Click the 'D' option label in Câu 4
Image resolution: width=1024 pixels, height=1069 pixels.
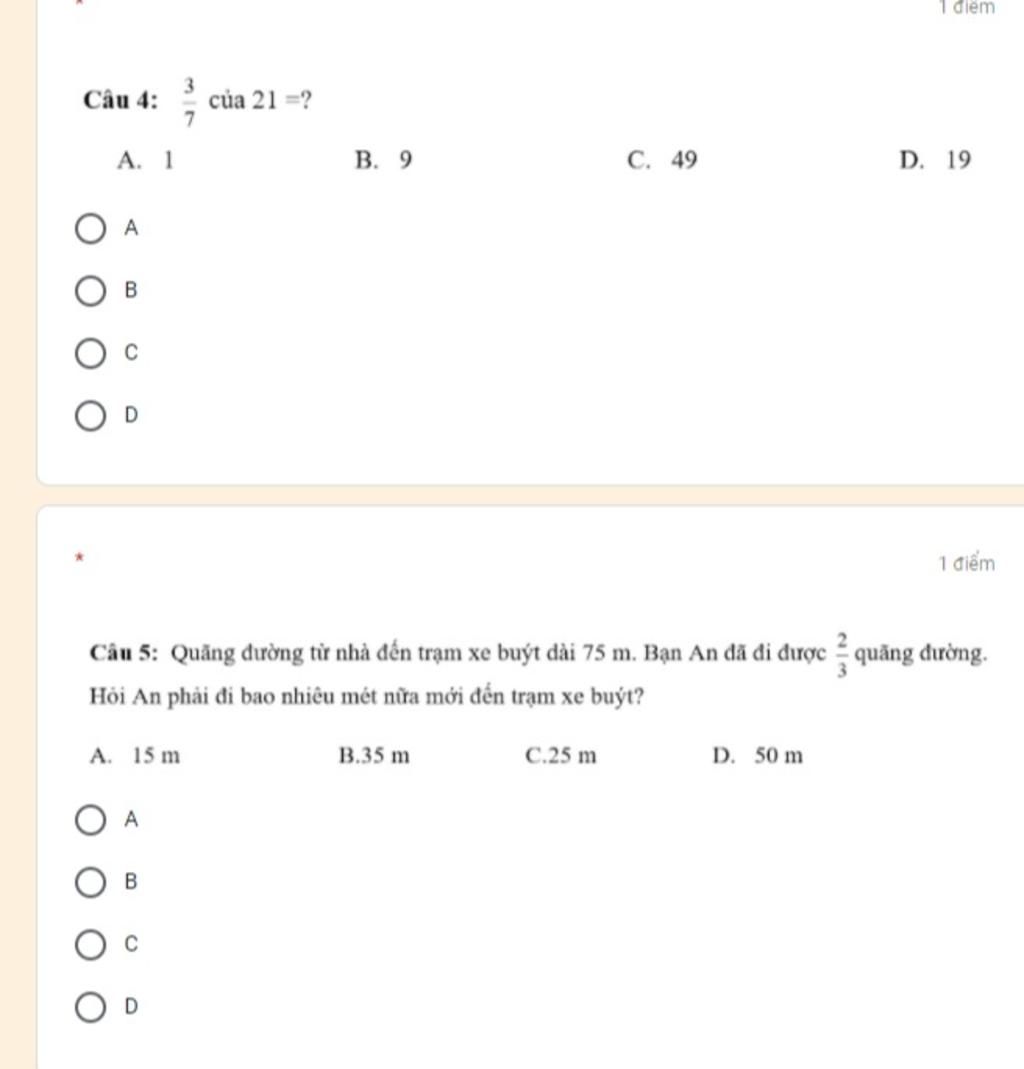[x=131, y=415]
